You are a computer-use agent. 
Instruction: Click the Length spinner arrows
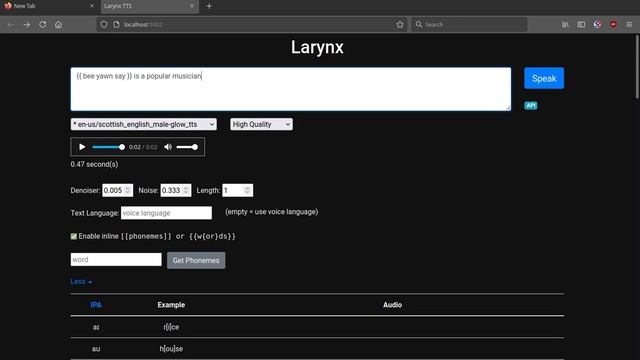248,190
